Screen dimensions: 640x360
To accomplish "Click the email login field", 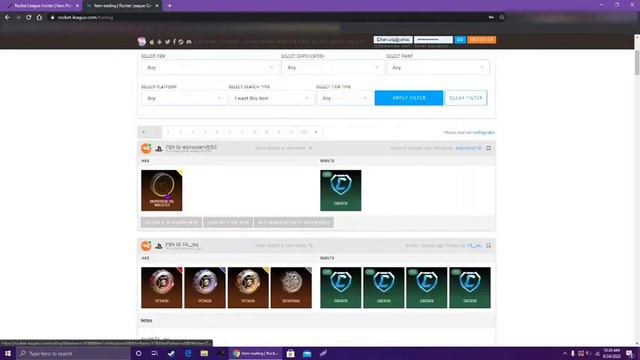I will click(x=393, y=40).
